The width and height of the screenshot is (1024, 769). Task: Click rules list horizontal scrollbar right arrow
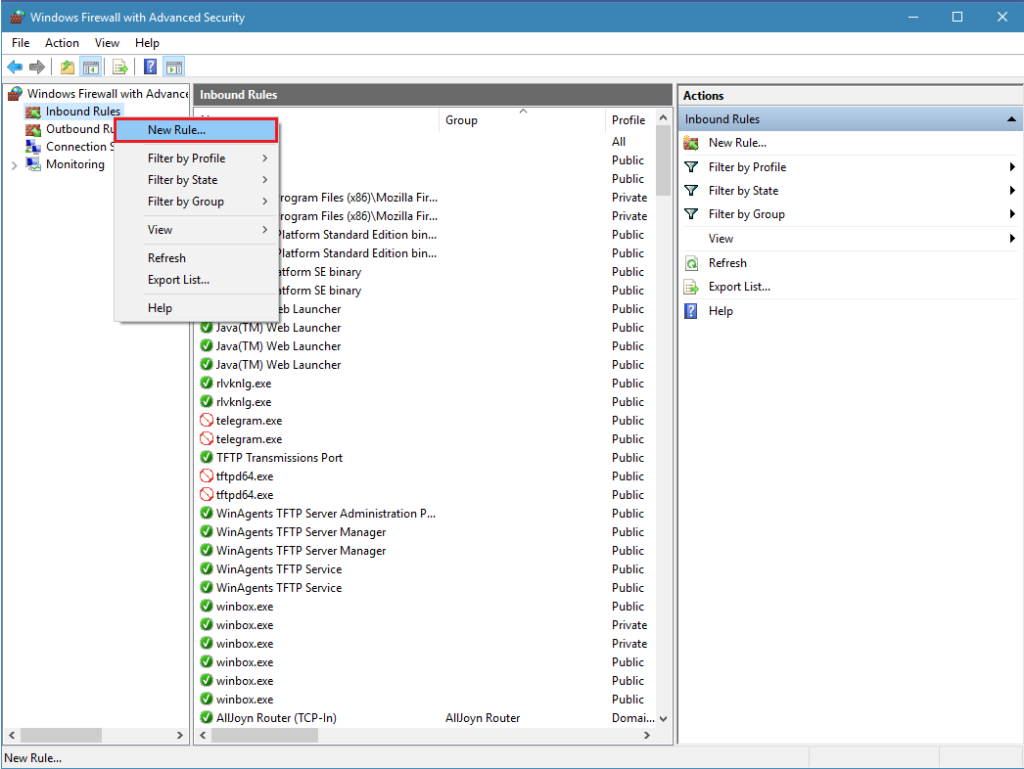click(x=647, y=735)
